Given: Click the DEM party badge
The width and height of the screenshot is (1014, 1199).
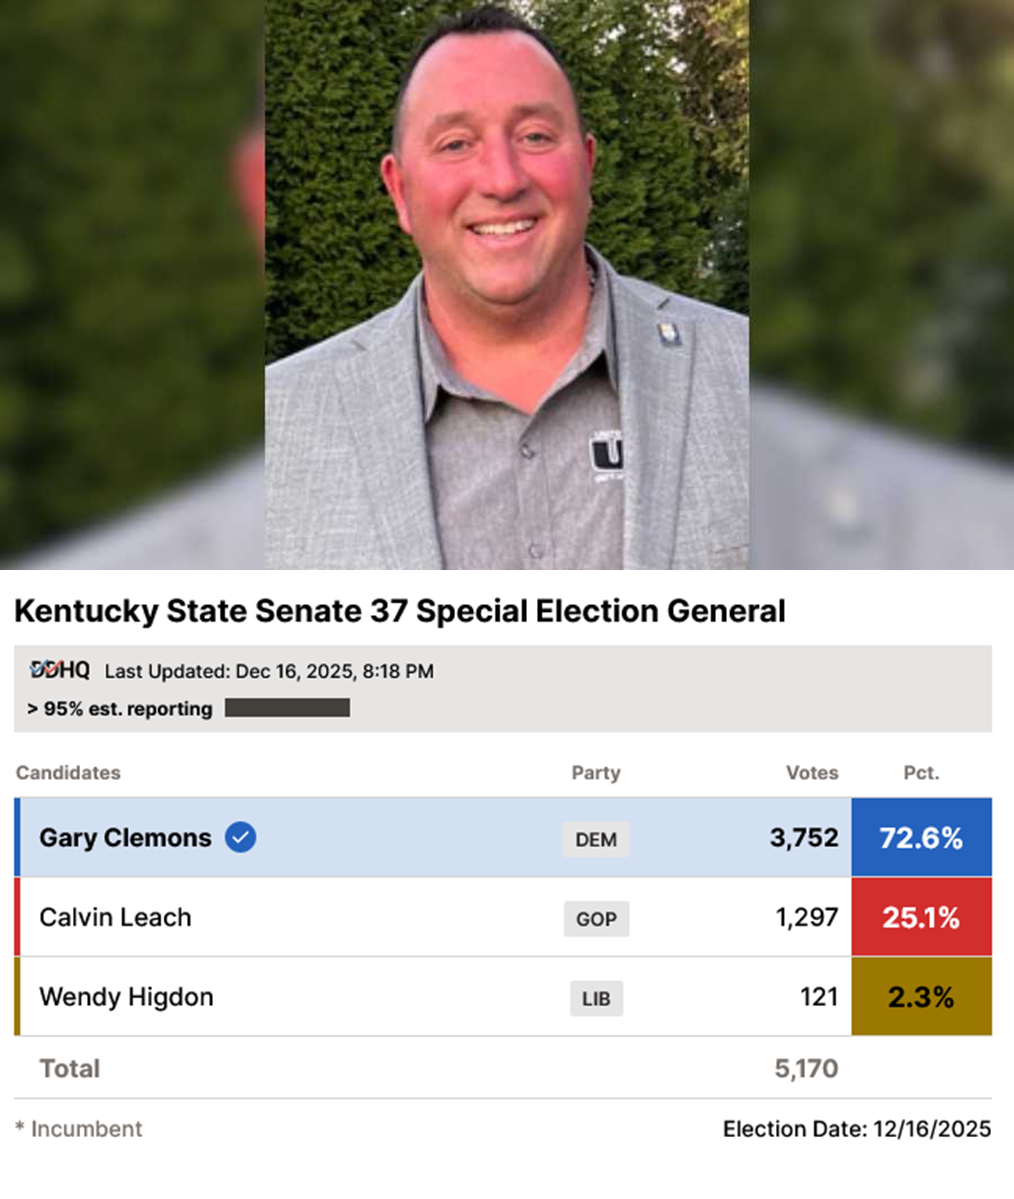Looking at the screenshot, I should click(596, 839).
